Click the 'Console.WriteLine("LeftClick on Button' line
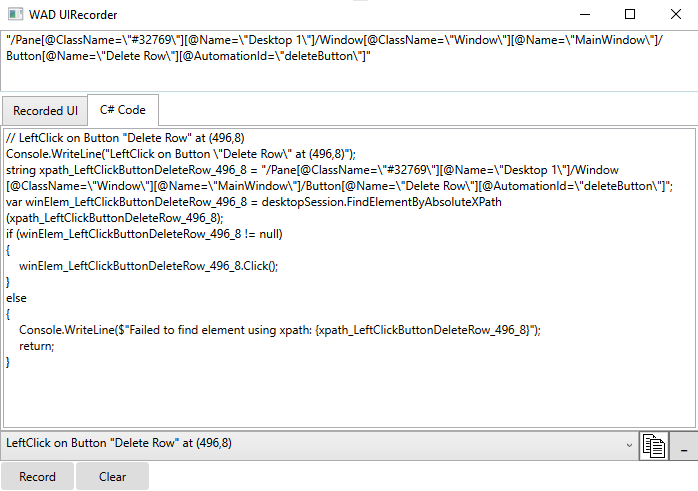 [181, 154]
